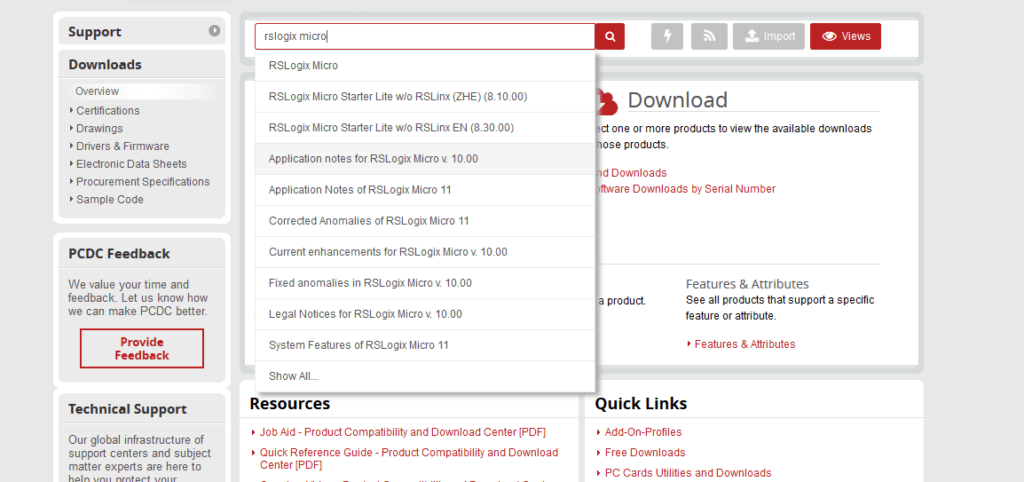Open the RSS feed button
This screenshot has height=482, width=1024.
(x=709, y=37)
